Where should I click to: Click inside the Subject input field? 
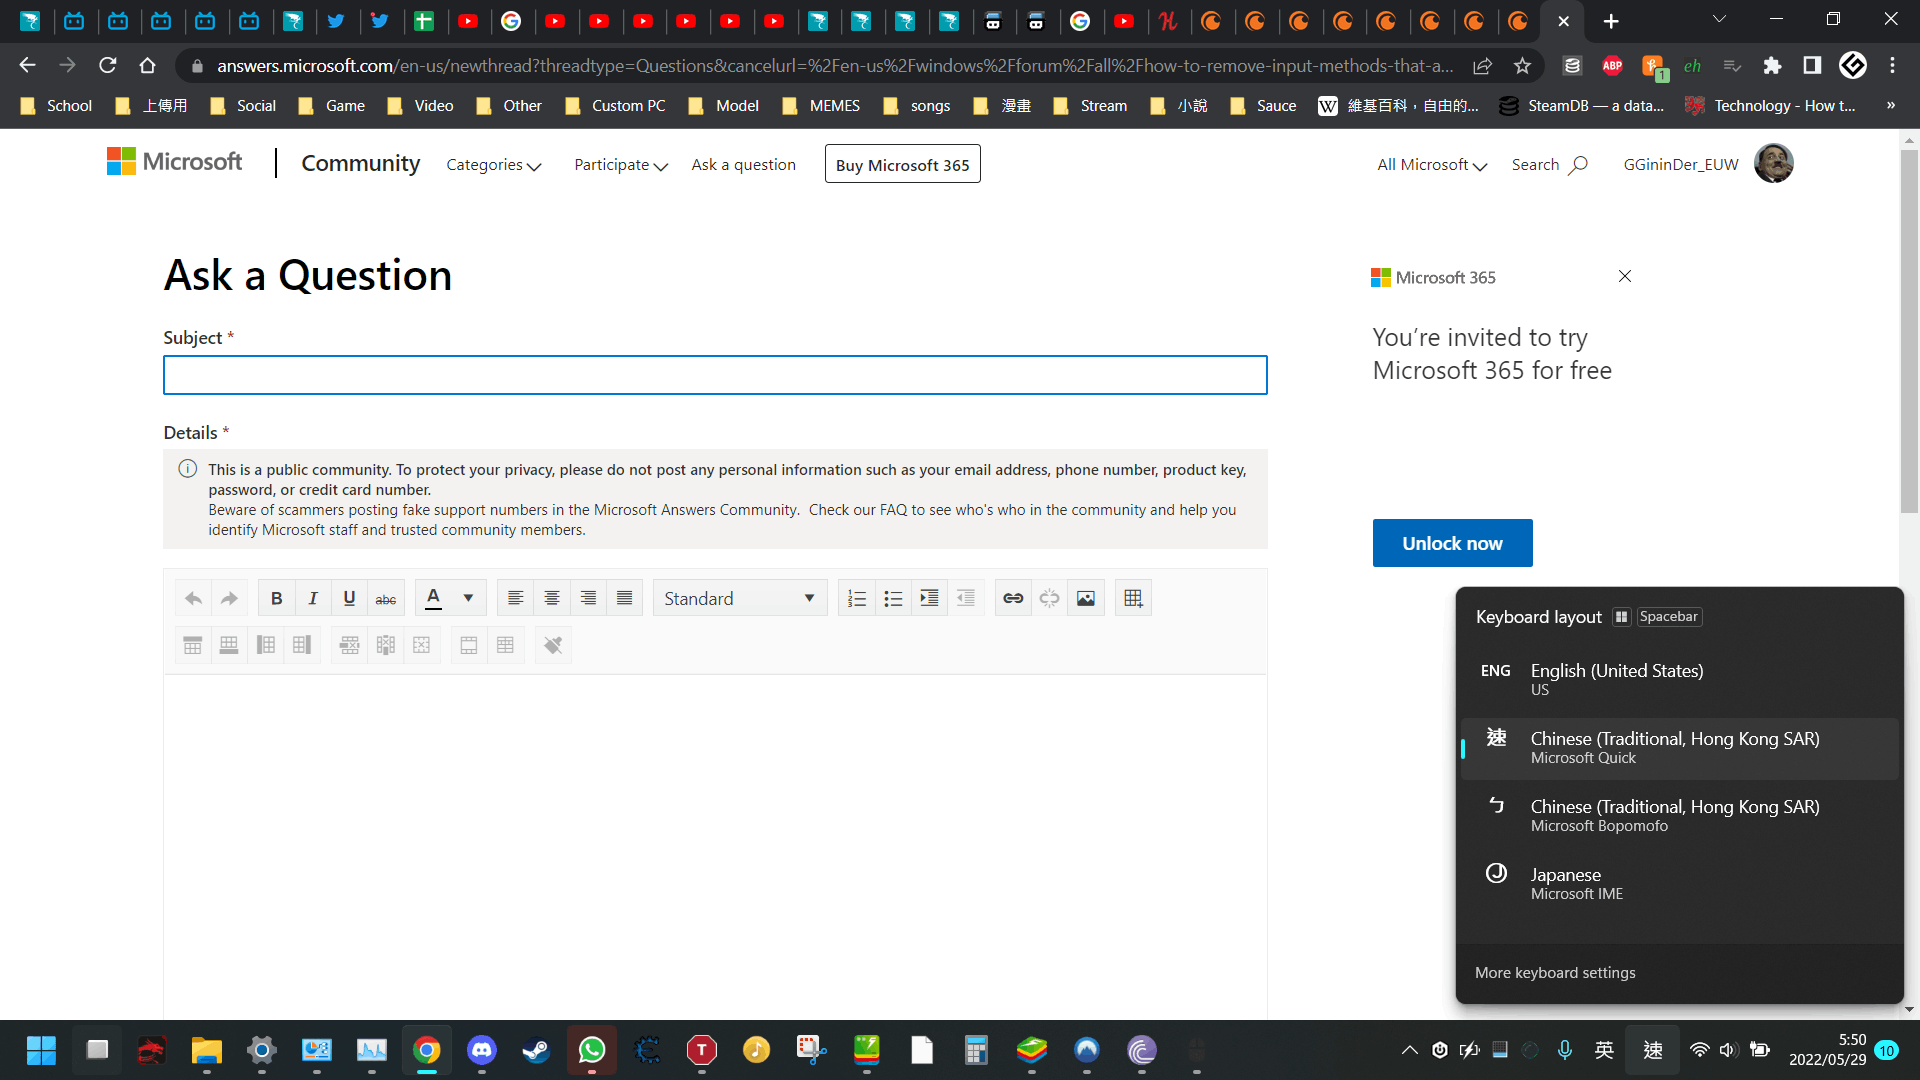pyautogui.click(x=714, y=375)
